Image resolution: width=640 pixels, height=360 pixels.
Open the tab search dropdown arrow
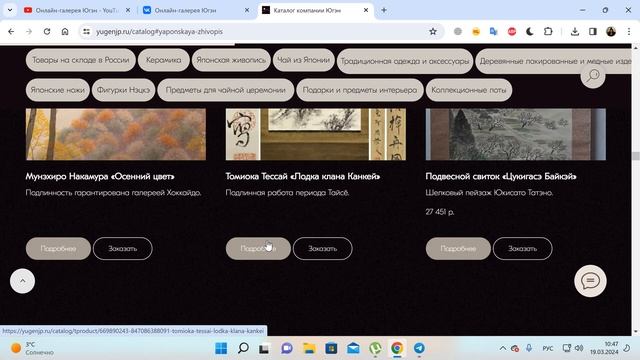10,10
